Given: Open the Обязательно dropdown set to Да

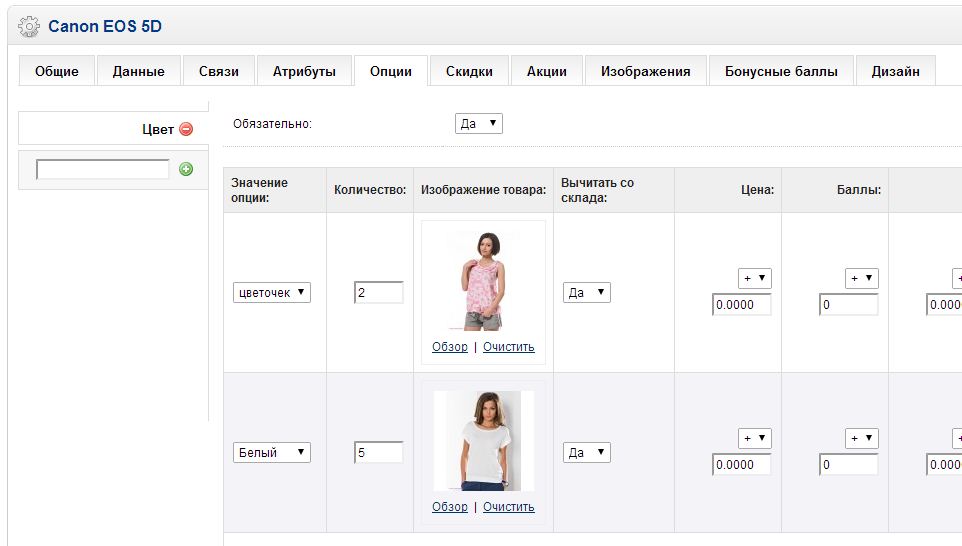Looking at the screenshot, I should (x=479, y=124).
